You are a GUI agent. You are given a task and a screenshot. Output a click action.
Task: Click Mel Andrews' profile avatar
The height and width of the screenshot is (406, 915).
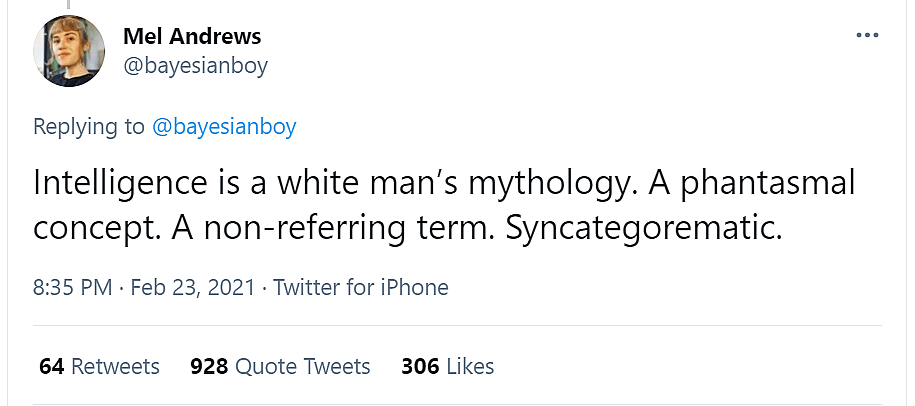70,54
